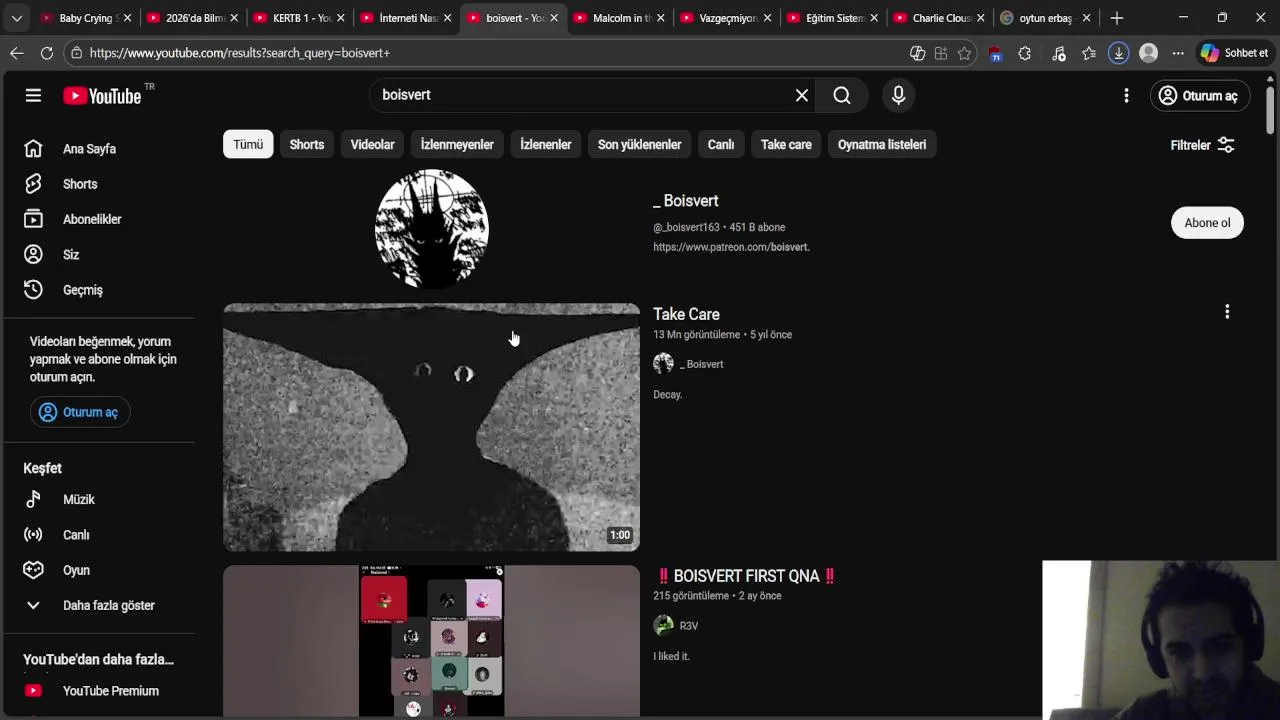Select the Canlı filter chip
This screenshot has height=720, width=1280.
coord(721,144)
